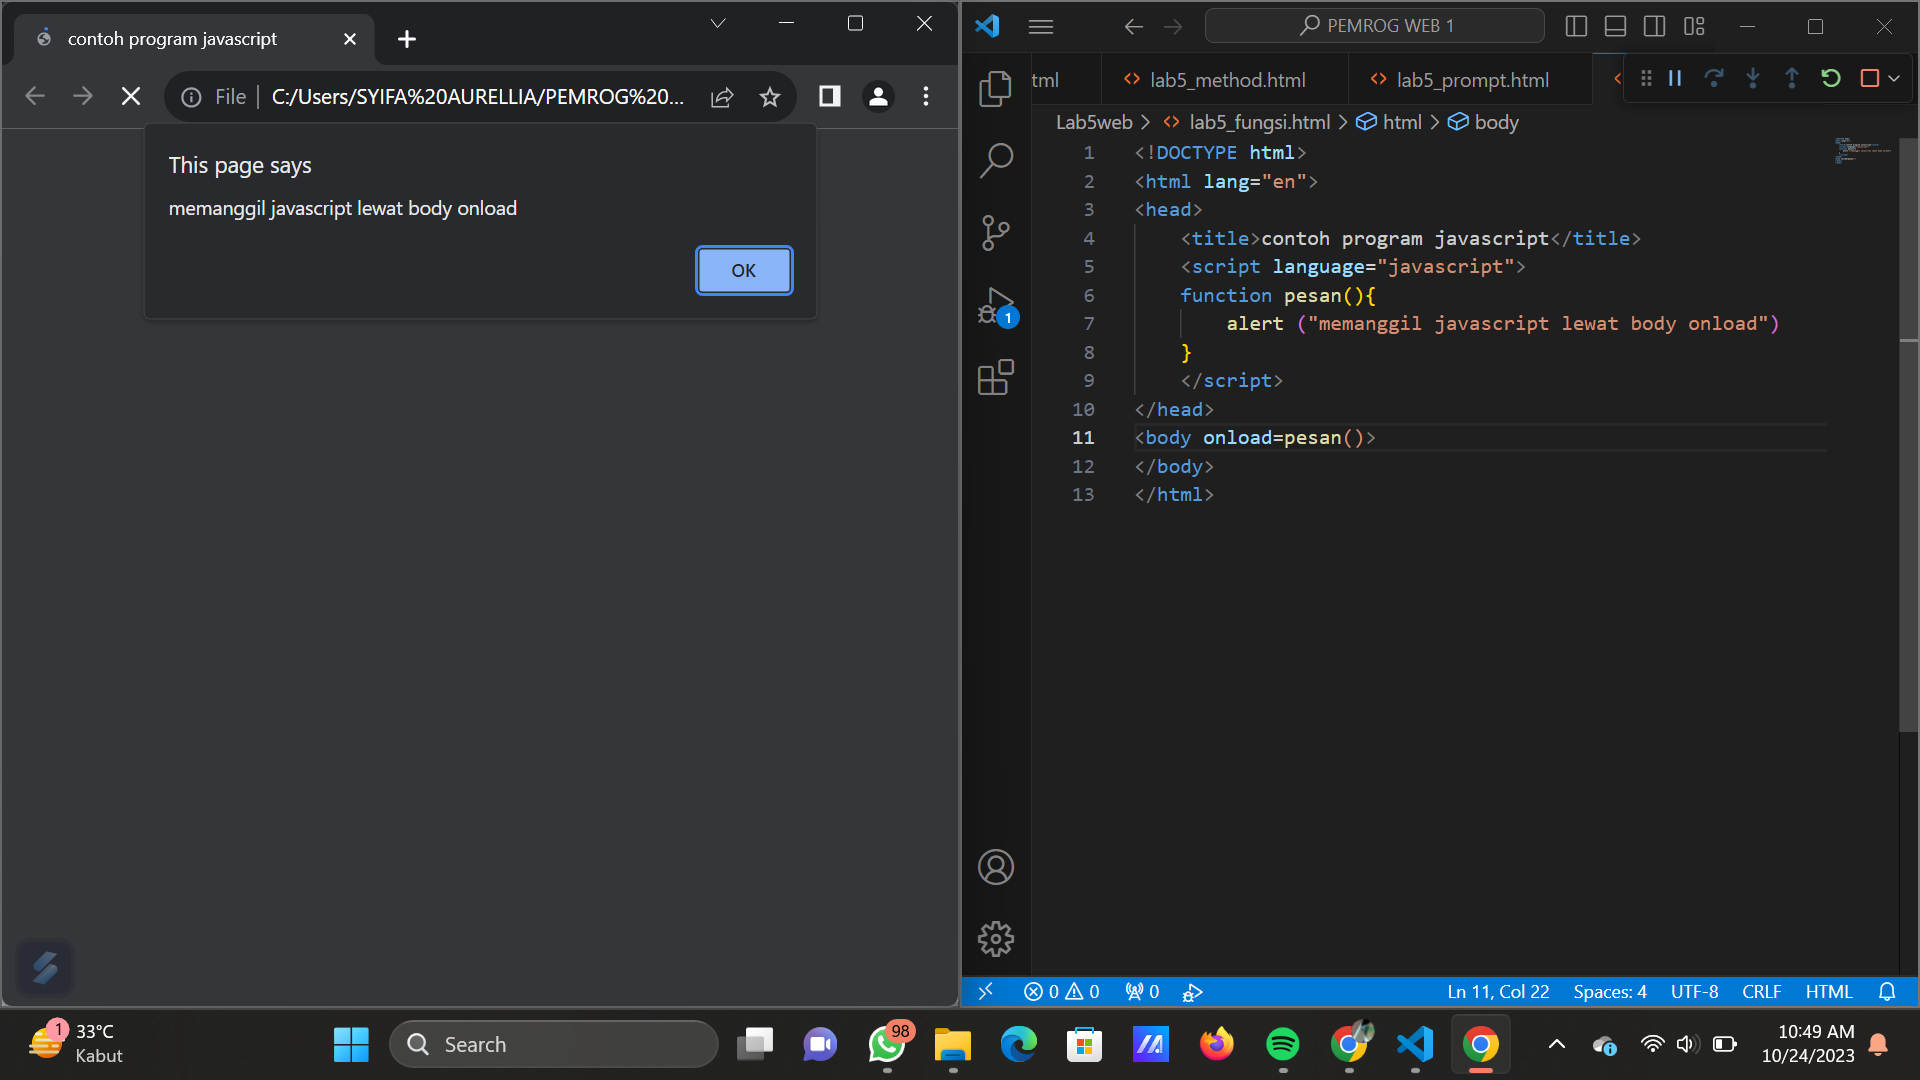Stop debugging with the red square icon

pos(1869,78)
